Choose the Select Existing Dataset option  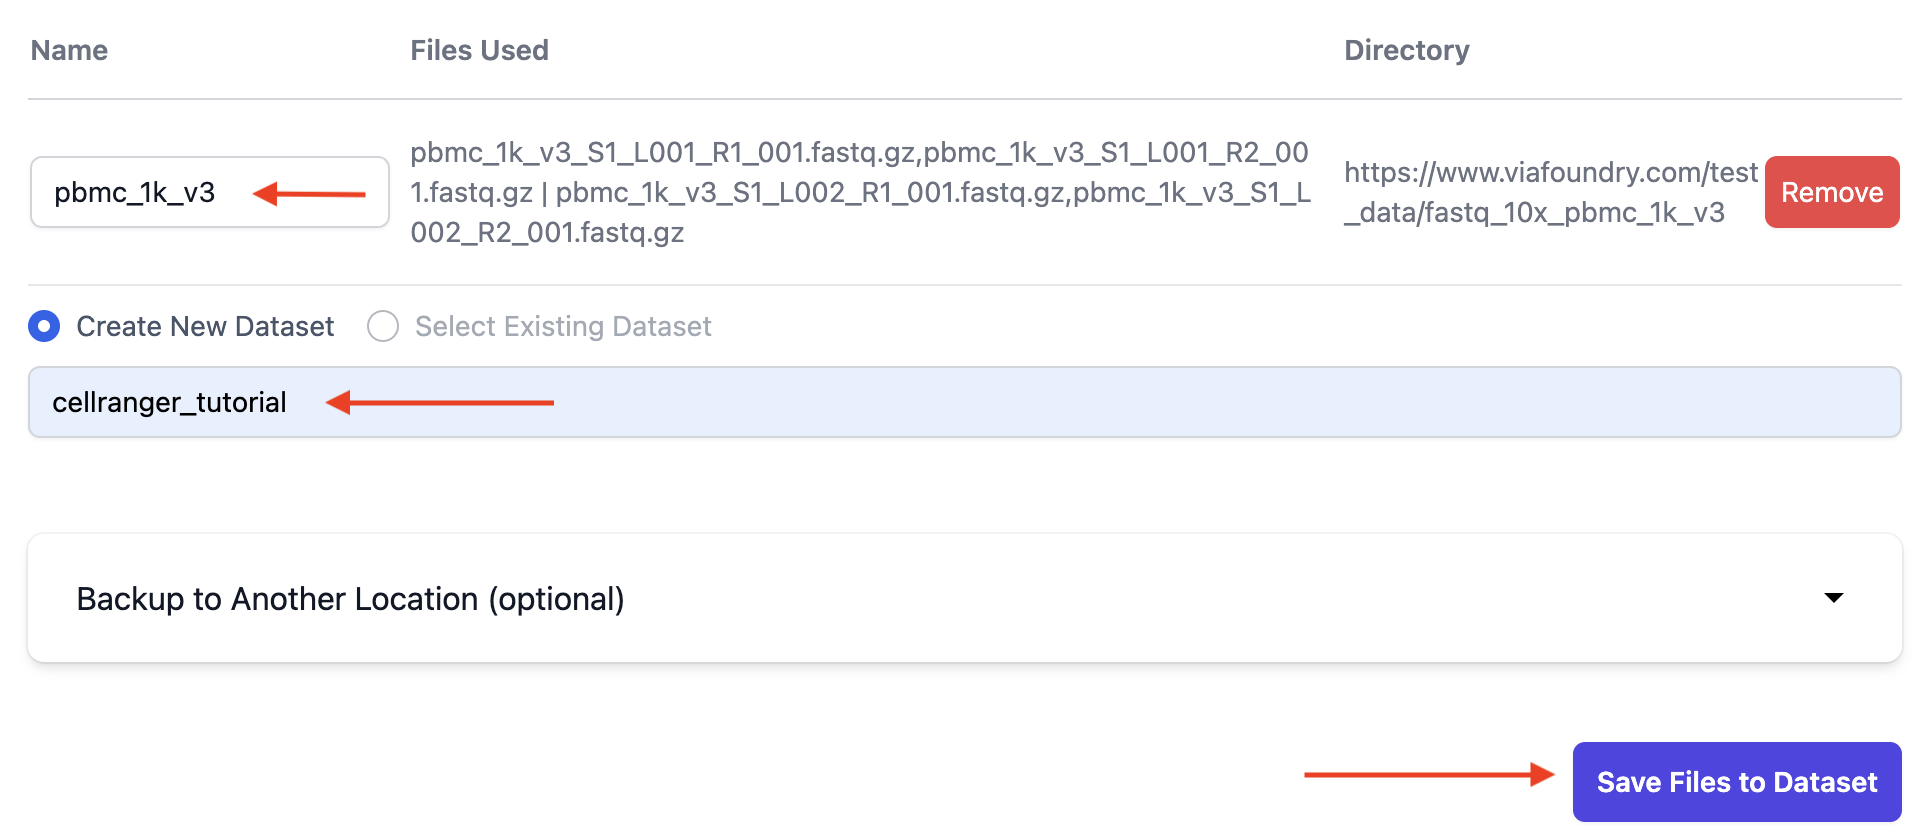[382, 326]
